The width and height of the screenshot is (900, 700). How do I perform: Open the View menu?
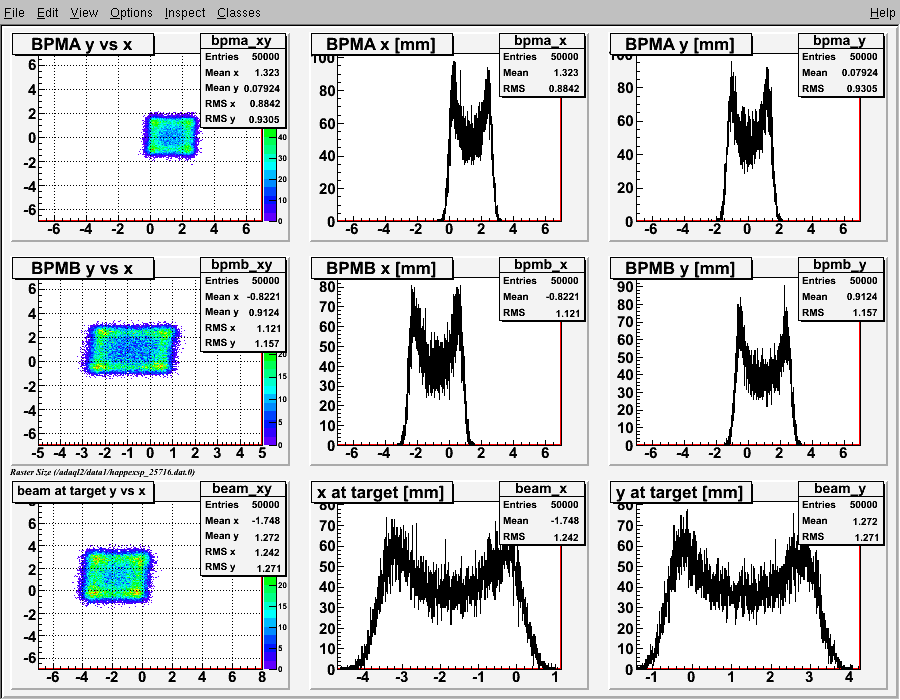click(84, 12)
